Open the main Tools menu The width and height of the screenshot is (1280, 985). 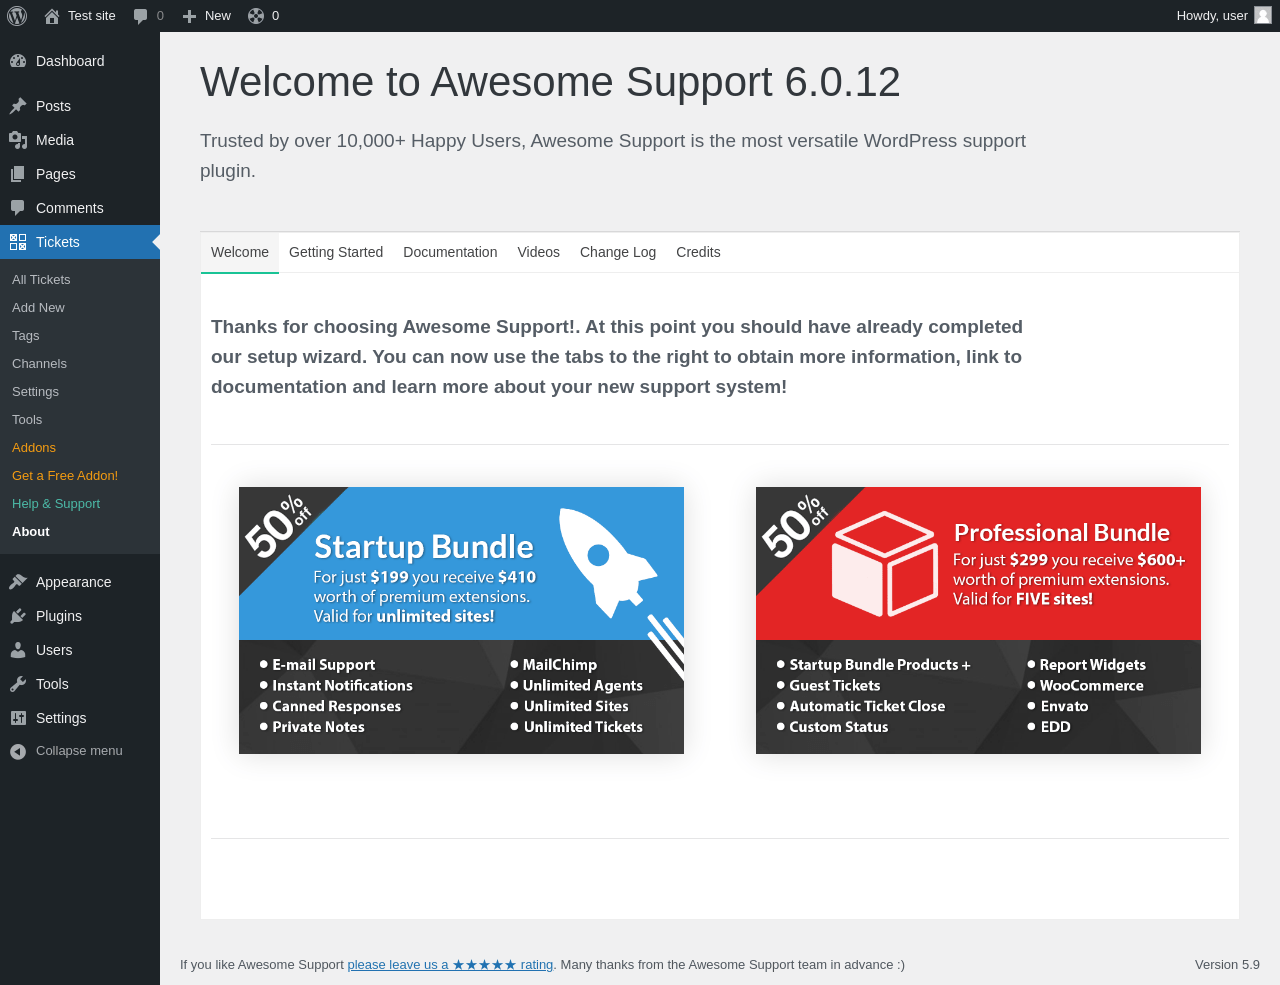[x=80, y=684]
